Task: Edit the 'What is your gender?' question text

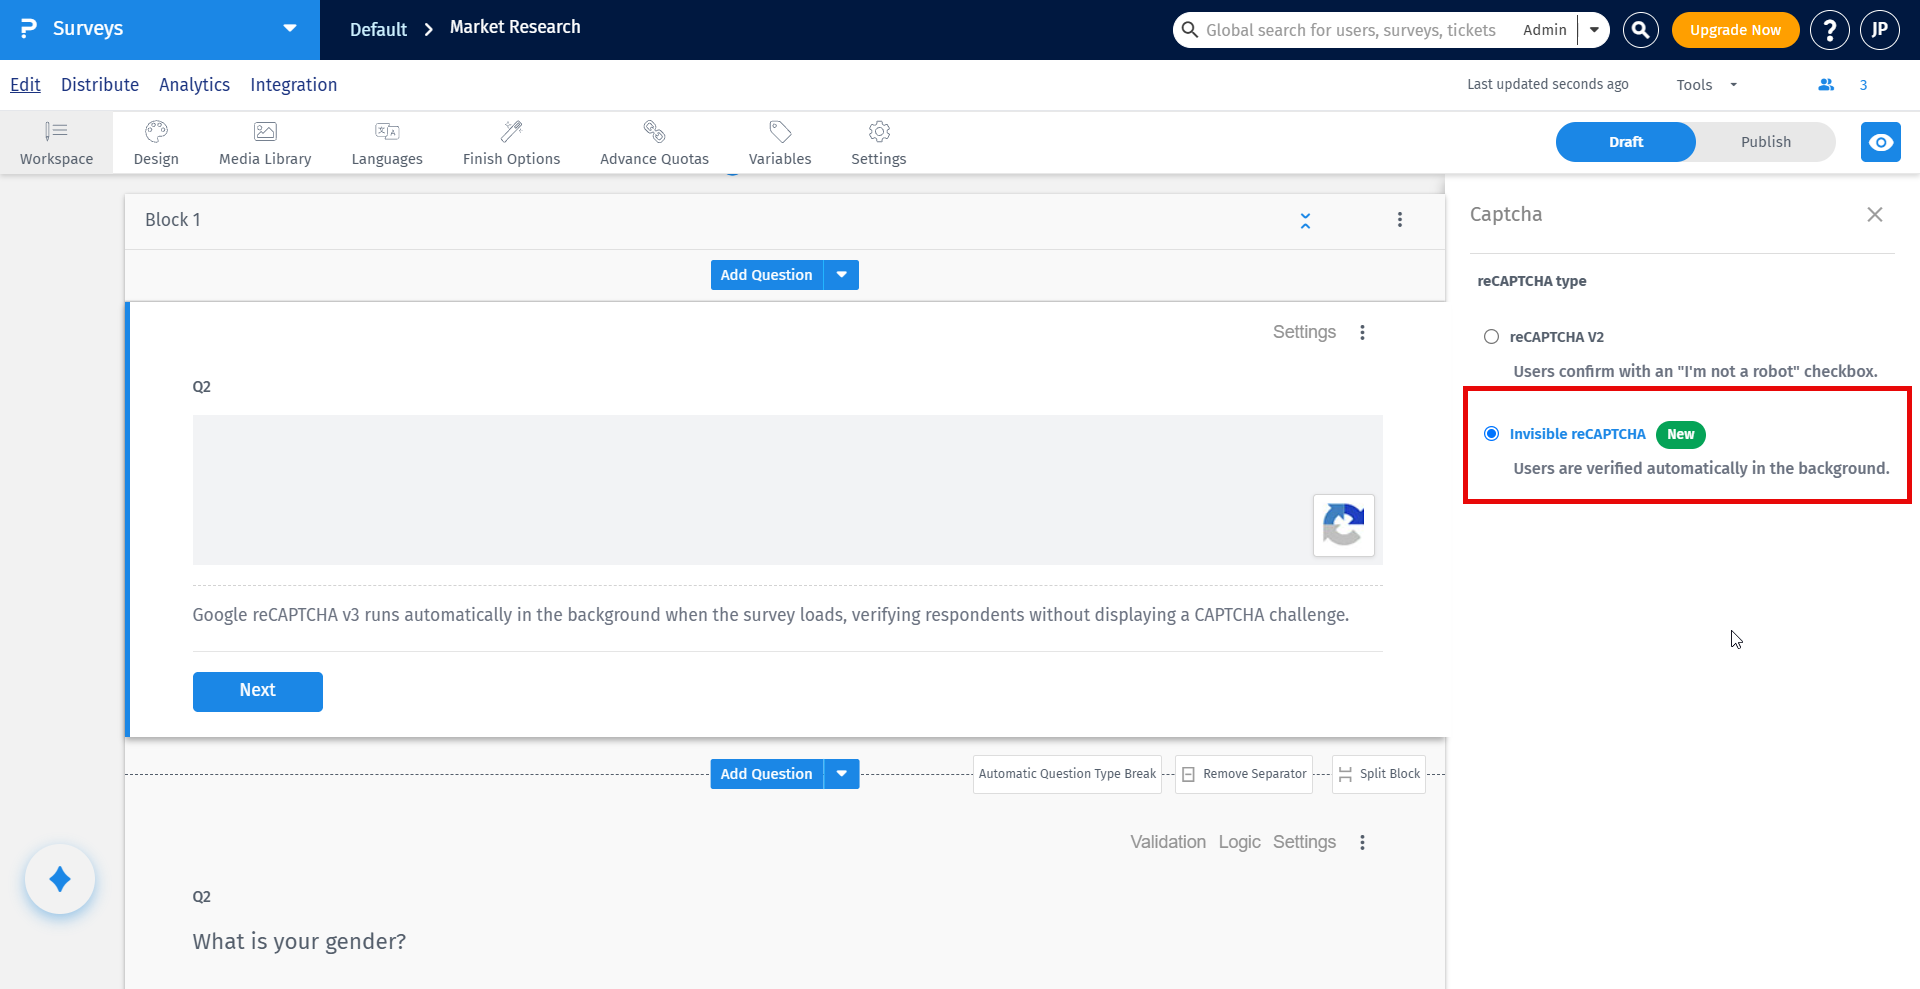Action: click(299, 942)
